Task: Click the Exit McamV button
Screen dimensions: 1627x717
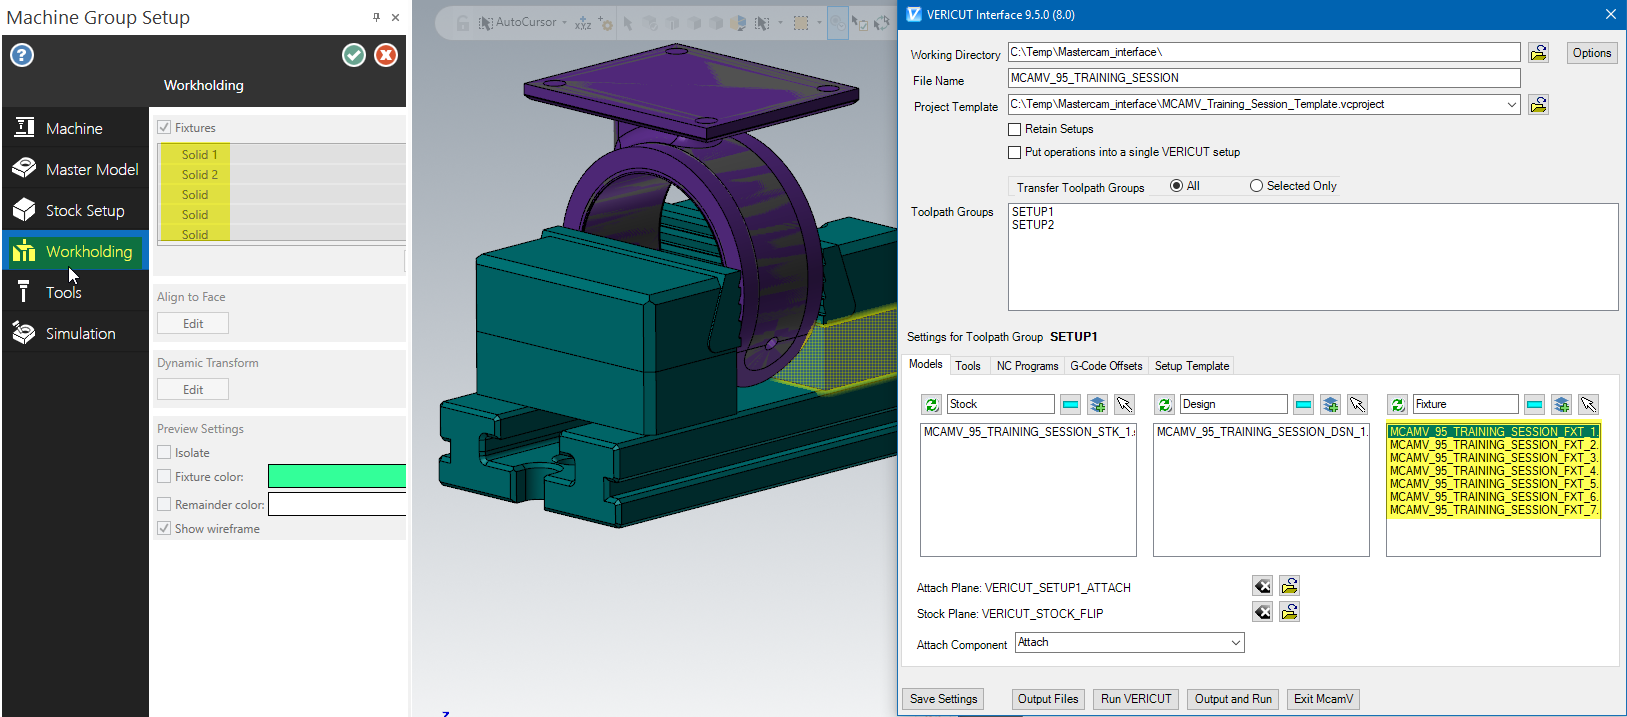Action: [1323, 699]
